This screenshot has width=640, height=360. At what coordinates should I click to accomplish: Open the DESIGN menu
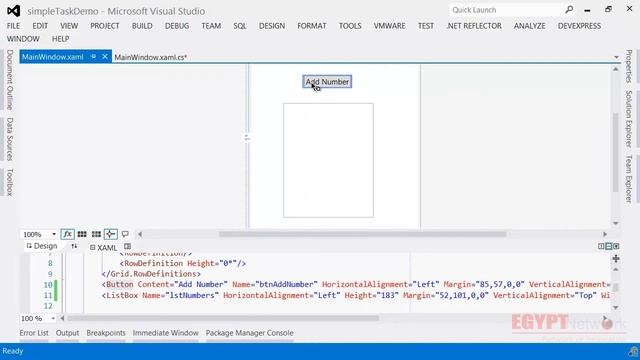pos(272,26)
